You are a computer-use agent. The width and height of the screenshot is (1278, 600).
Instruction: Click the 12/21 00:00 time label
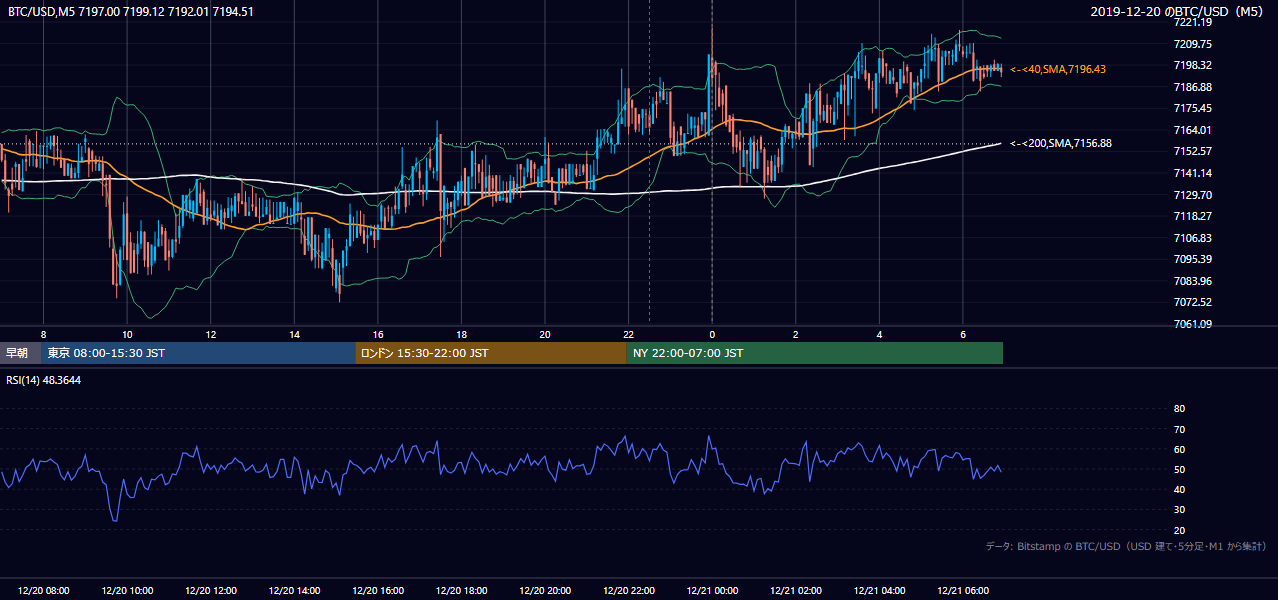pos(712,591)
